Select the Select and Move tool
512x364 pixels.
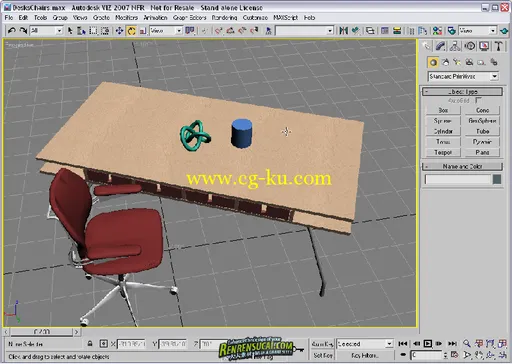[119, 31]
